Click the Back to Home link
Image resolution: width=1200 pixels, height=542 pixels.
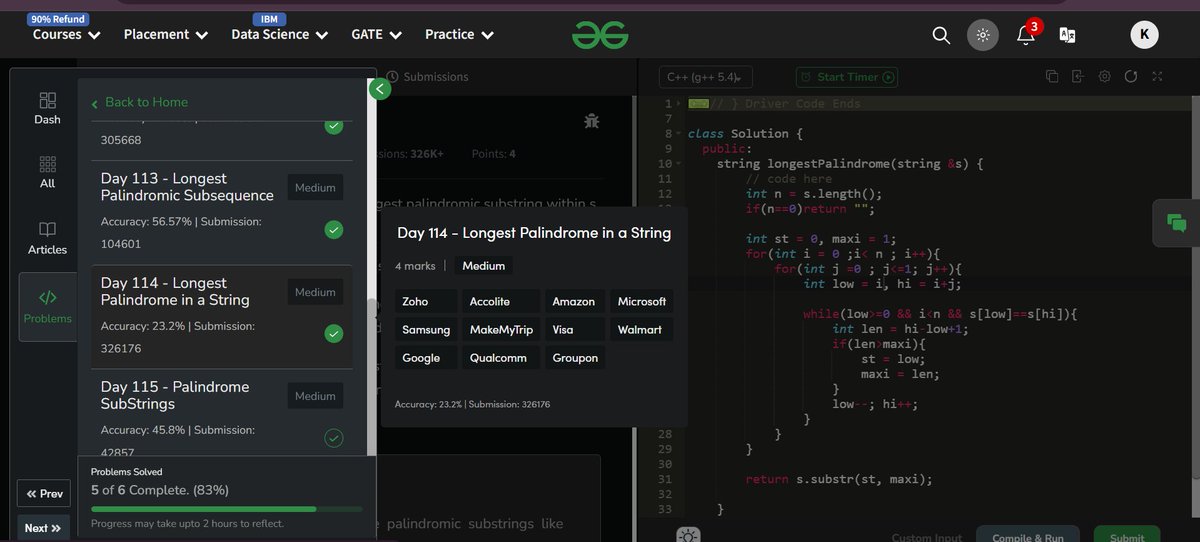click(139, 102)
